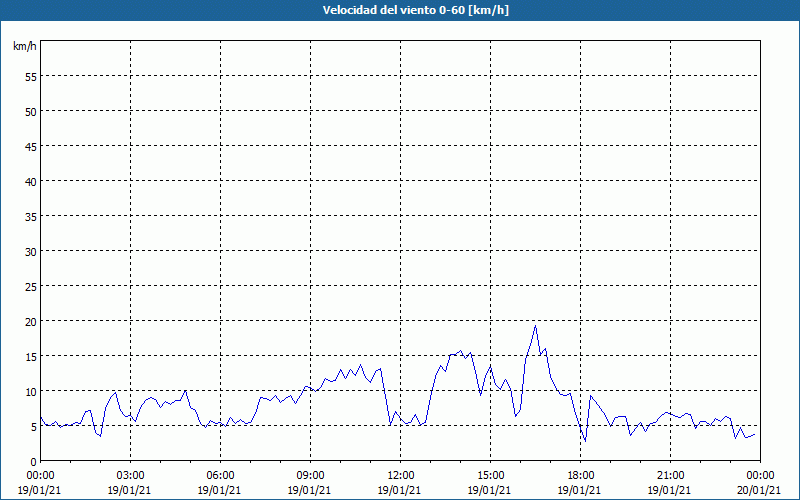Click the y-axis label '10'
The height and width of the screenshot is (500, 800).
tap(31, 391)
